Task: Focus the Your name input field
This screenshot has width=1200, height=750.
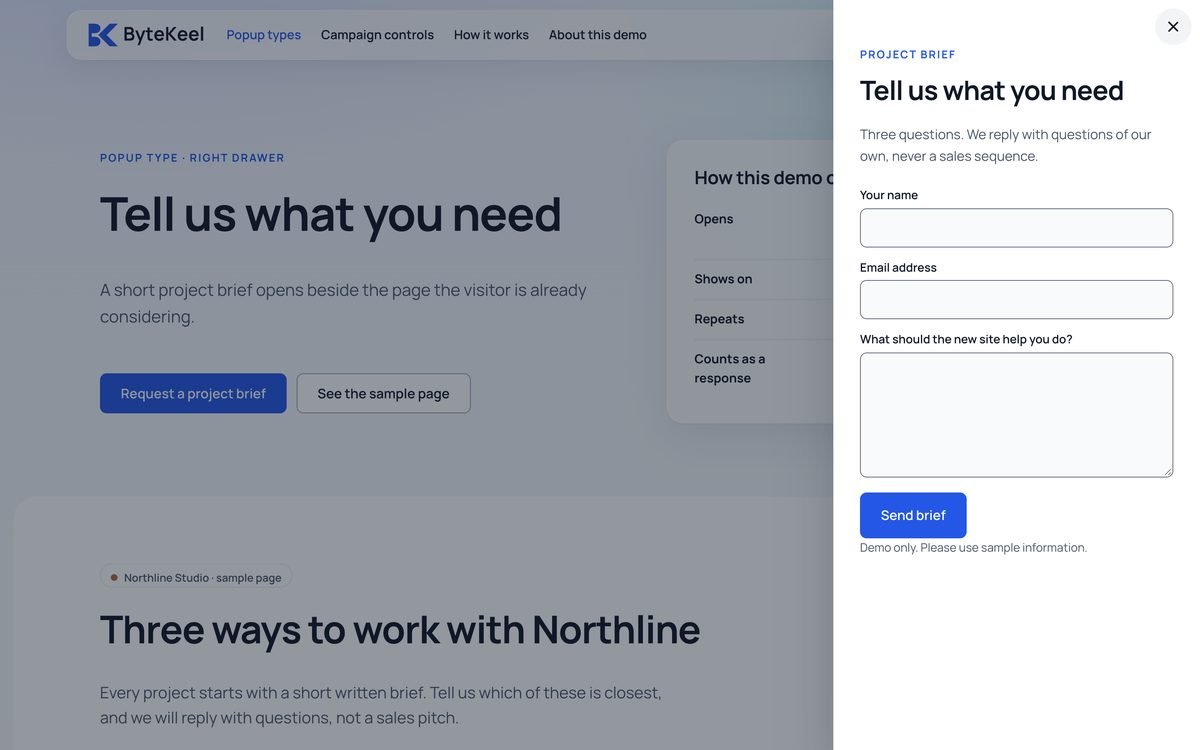Action: pos(1016,228)
